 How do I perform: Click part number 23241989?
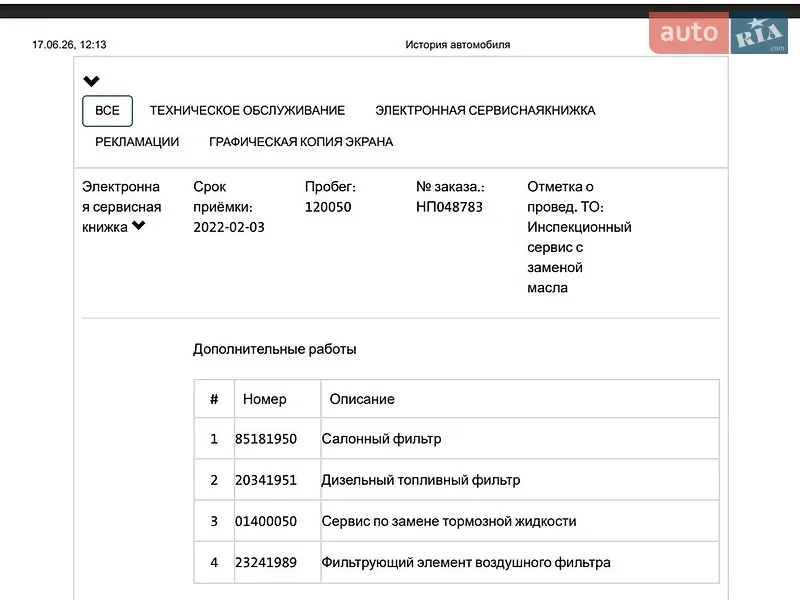click(x=266, y=562)
